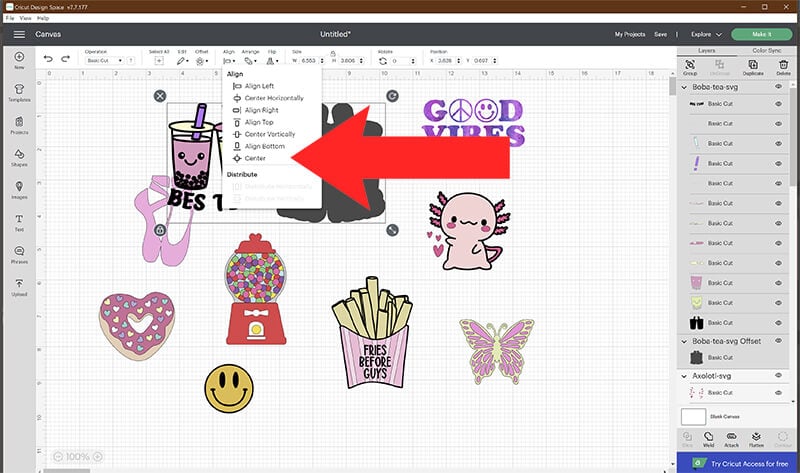Collapse the Axolotl-svg layer group
Screen dimensions: 800x473
click(x=684, y=376)
